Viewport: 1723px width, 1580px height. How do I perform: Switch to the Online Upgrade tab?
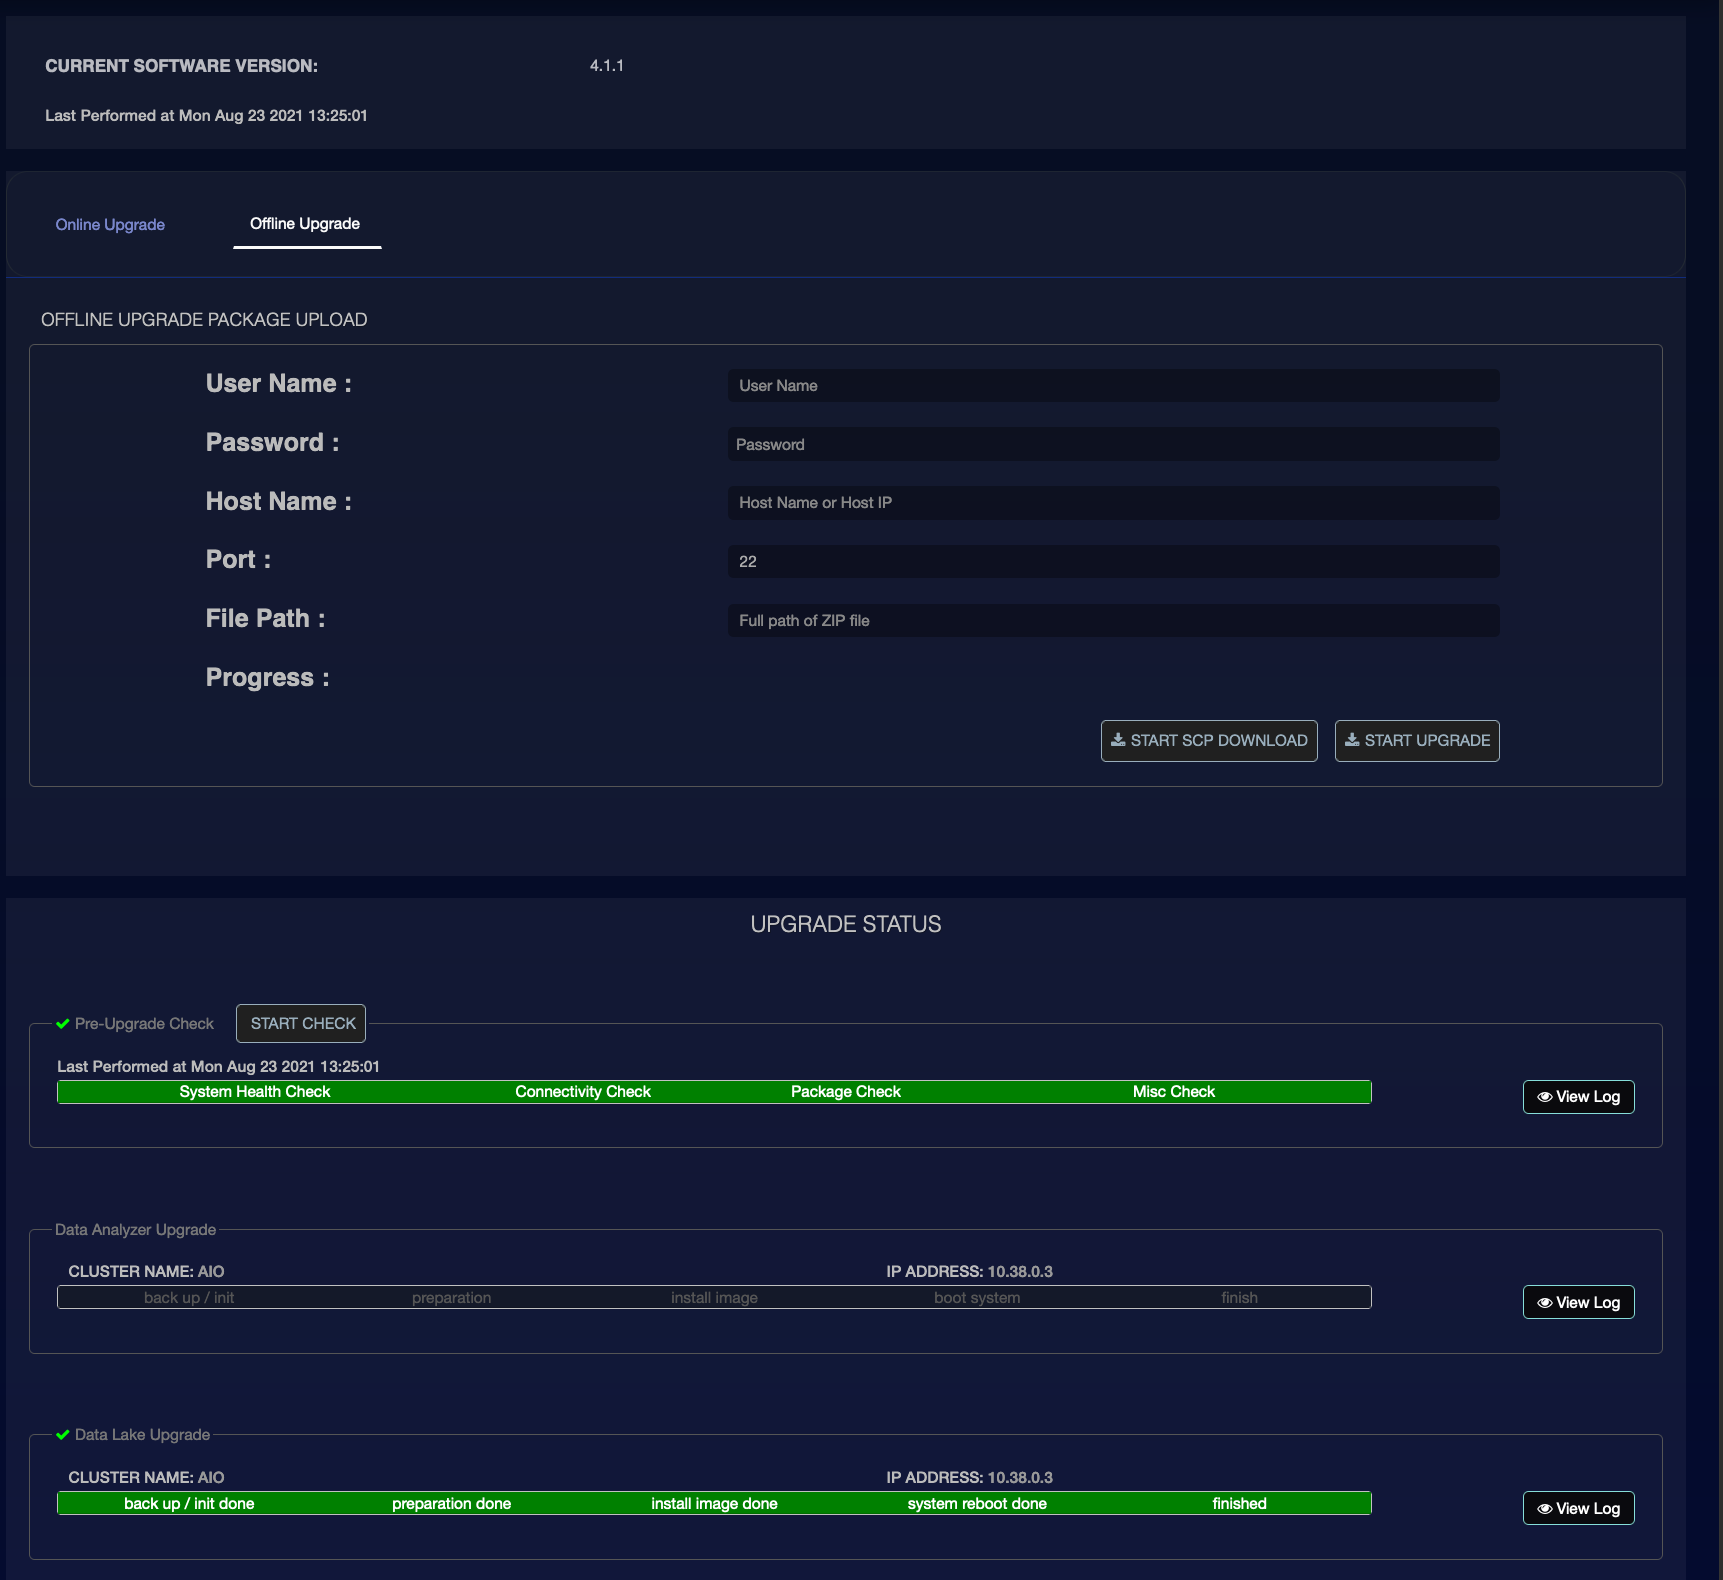(x=110, y=225)
